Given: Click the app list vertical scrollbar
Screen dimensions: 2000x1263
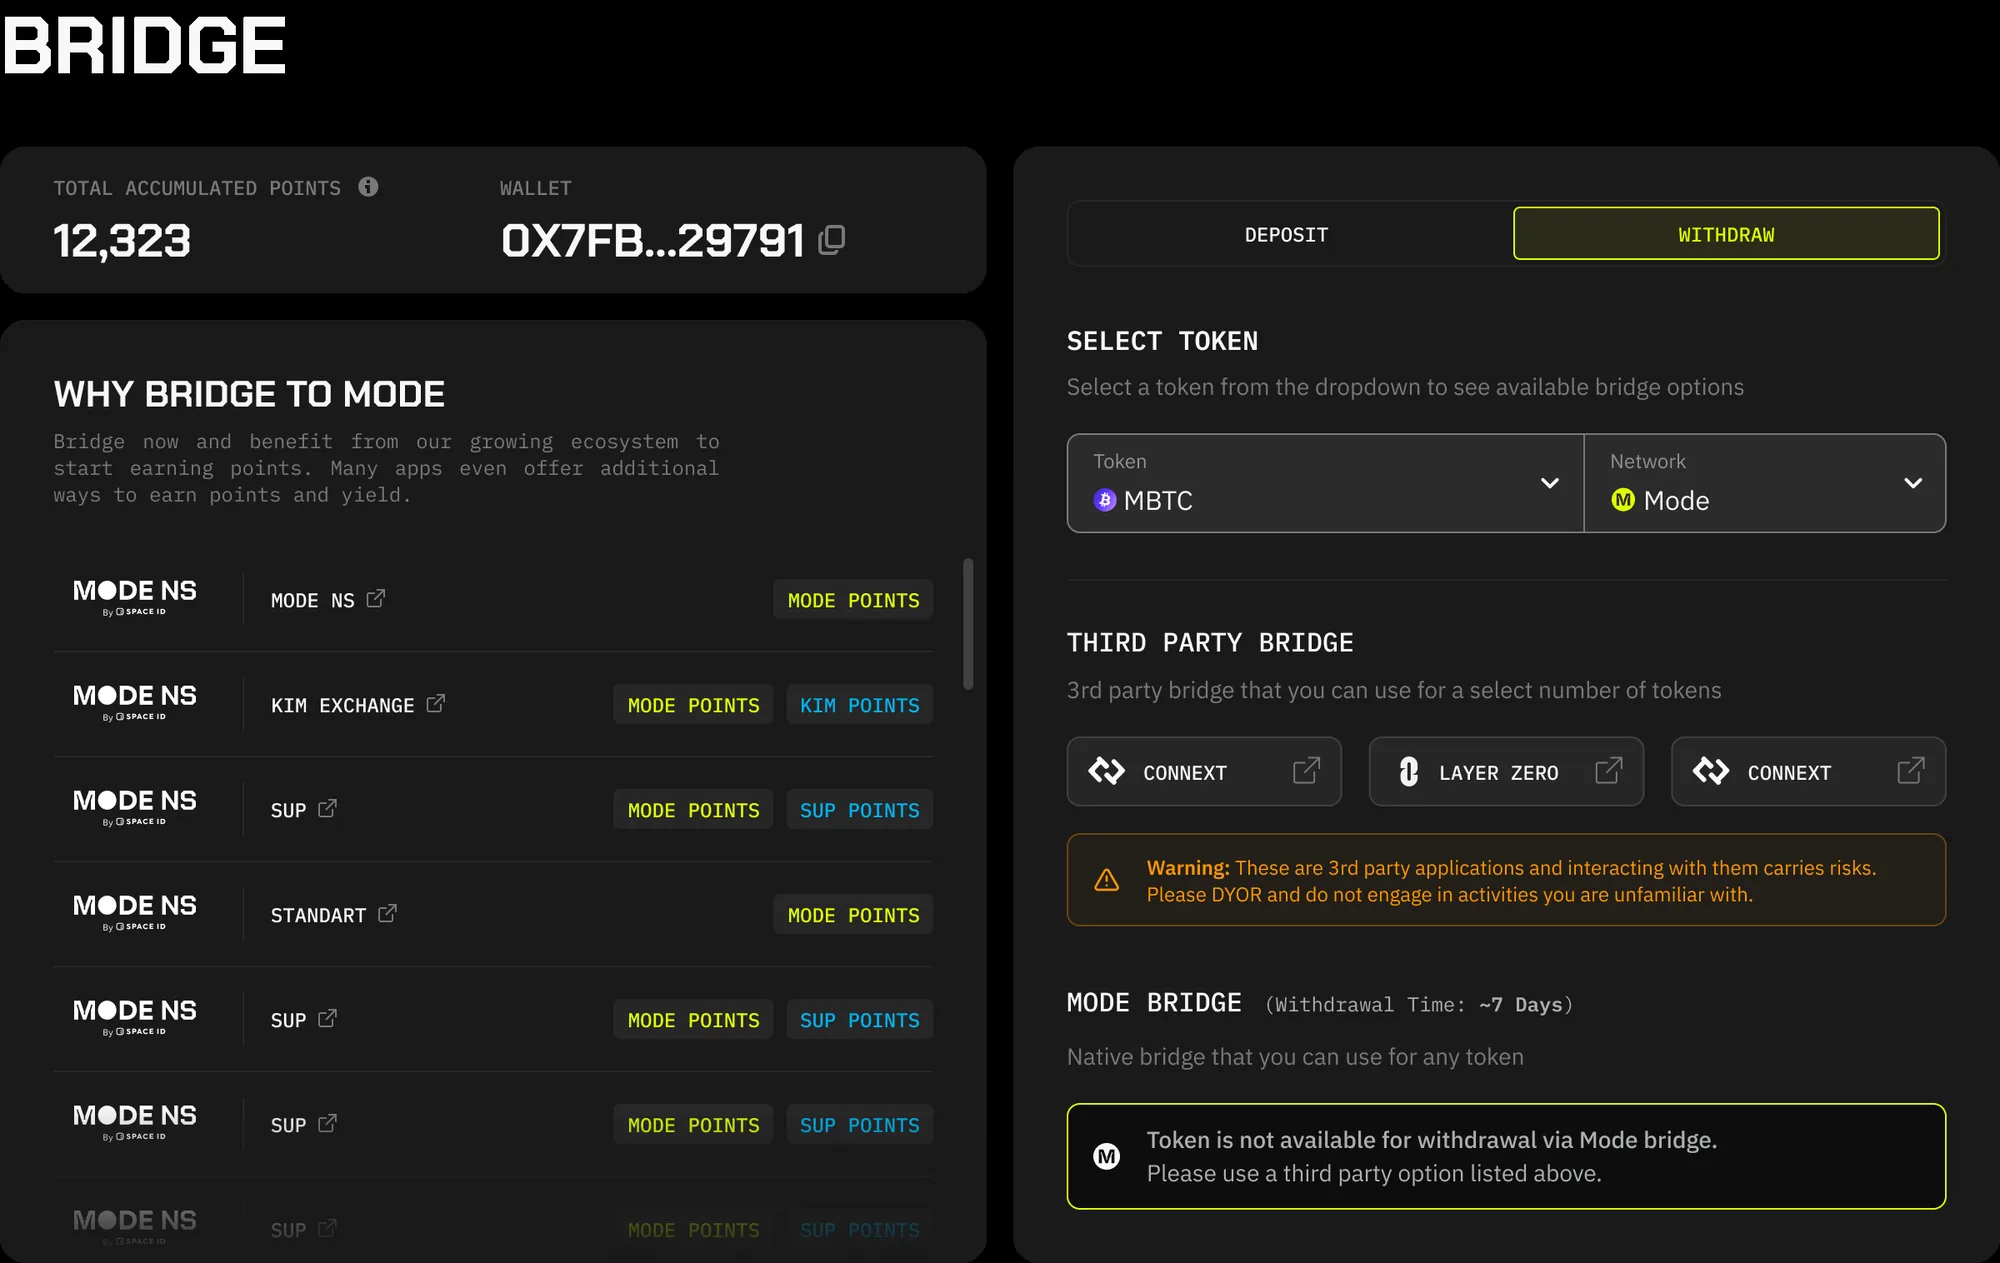Looking at the screenshot, I should click(x=967, y=624).
